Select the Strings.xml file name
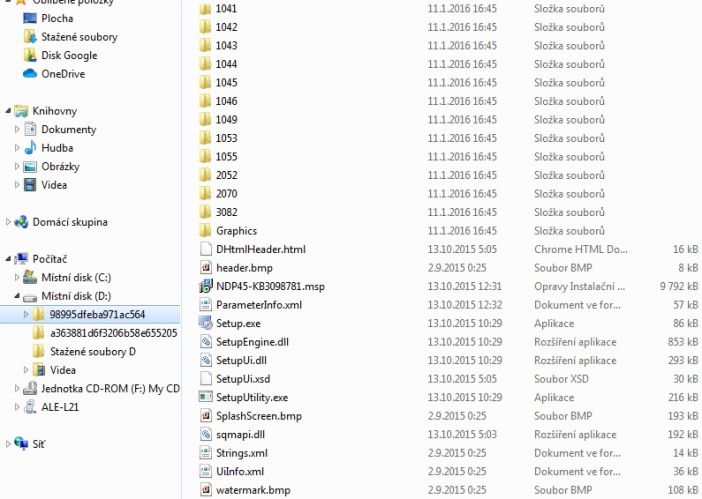 pyautogui.click(x=242, y=453)
